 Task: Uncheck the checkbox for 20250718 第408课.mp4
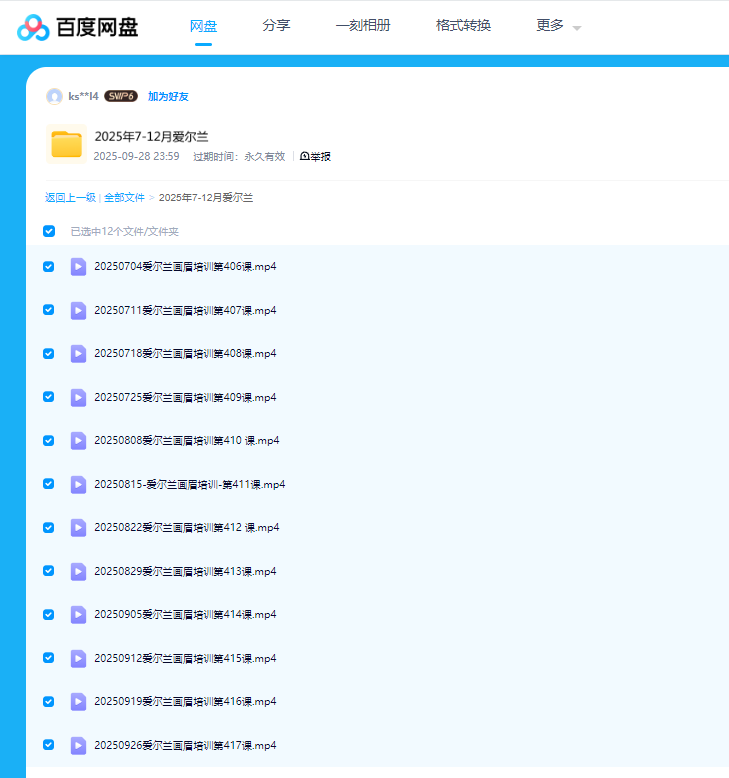click(x=49, y=353)
